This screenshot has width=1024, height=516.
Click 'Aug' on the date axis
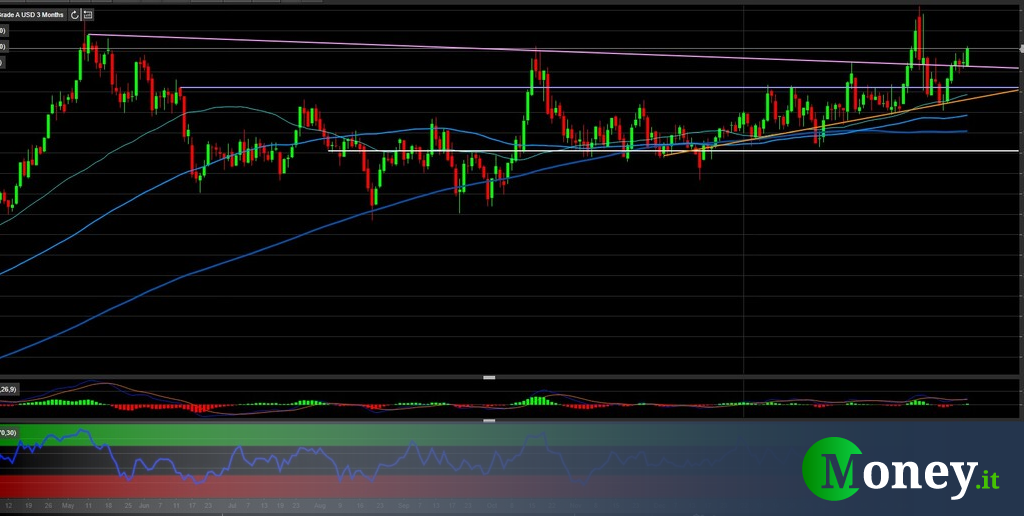[319, 506]
